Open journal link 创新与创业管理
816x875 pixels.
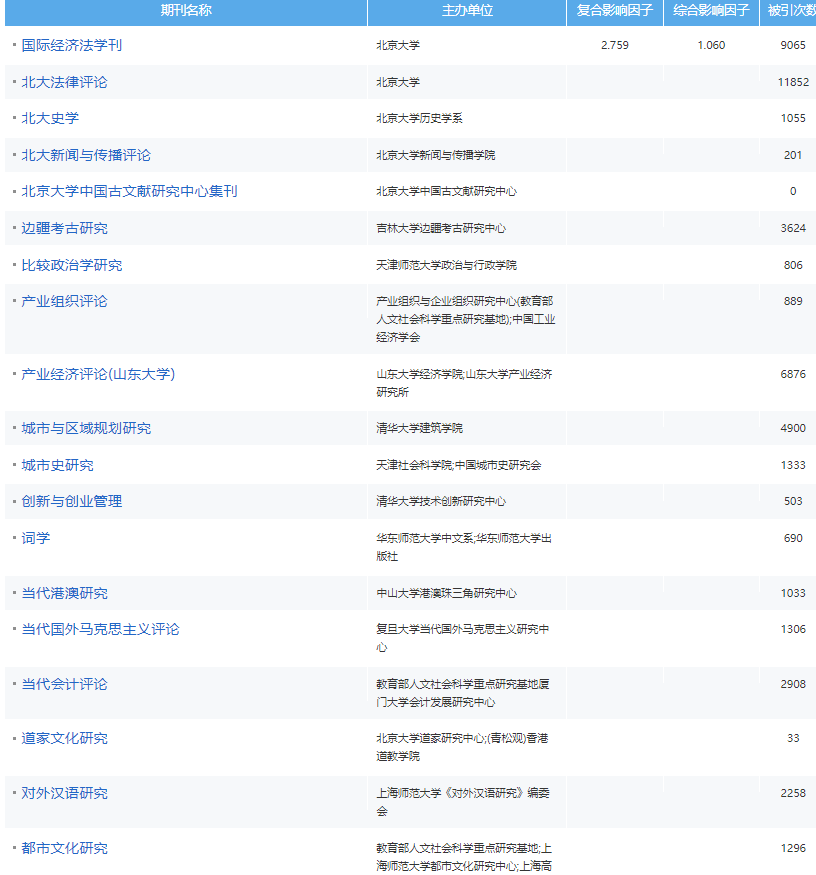(x=71, y=501)
